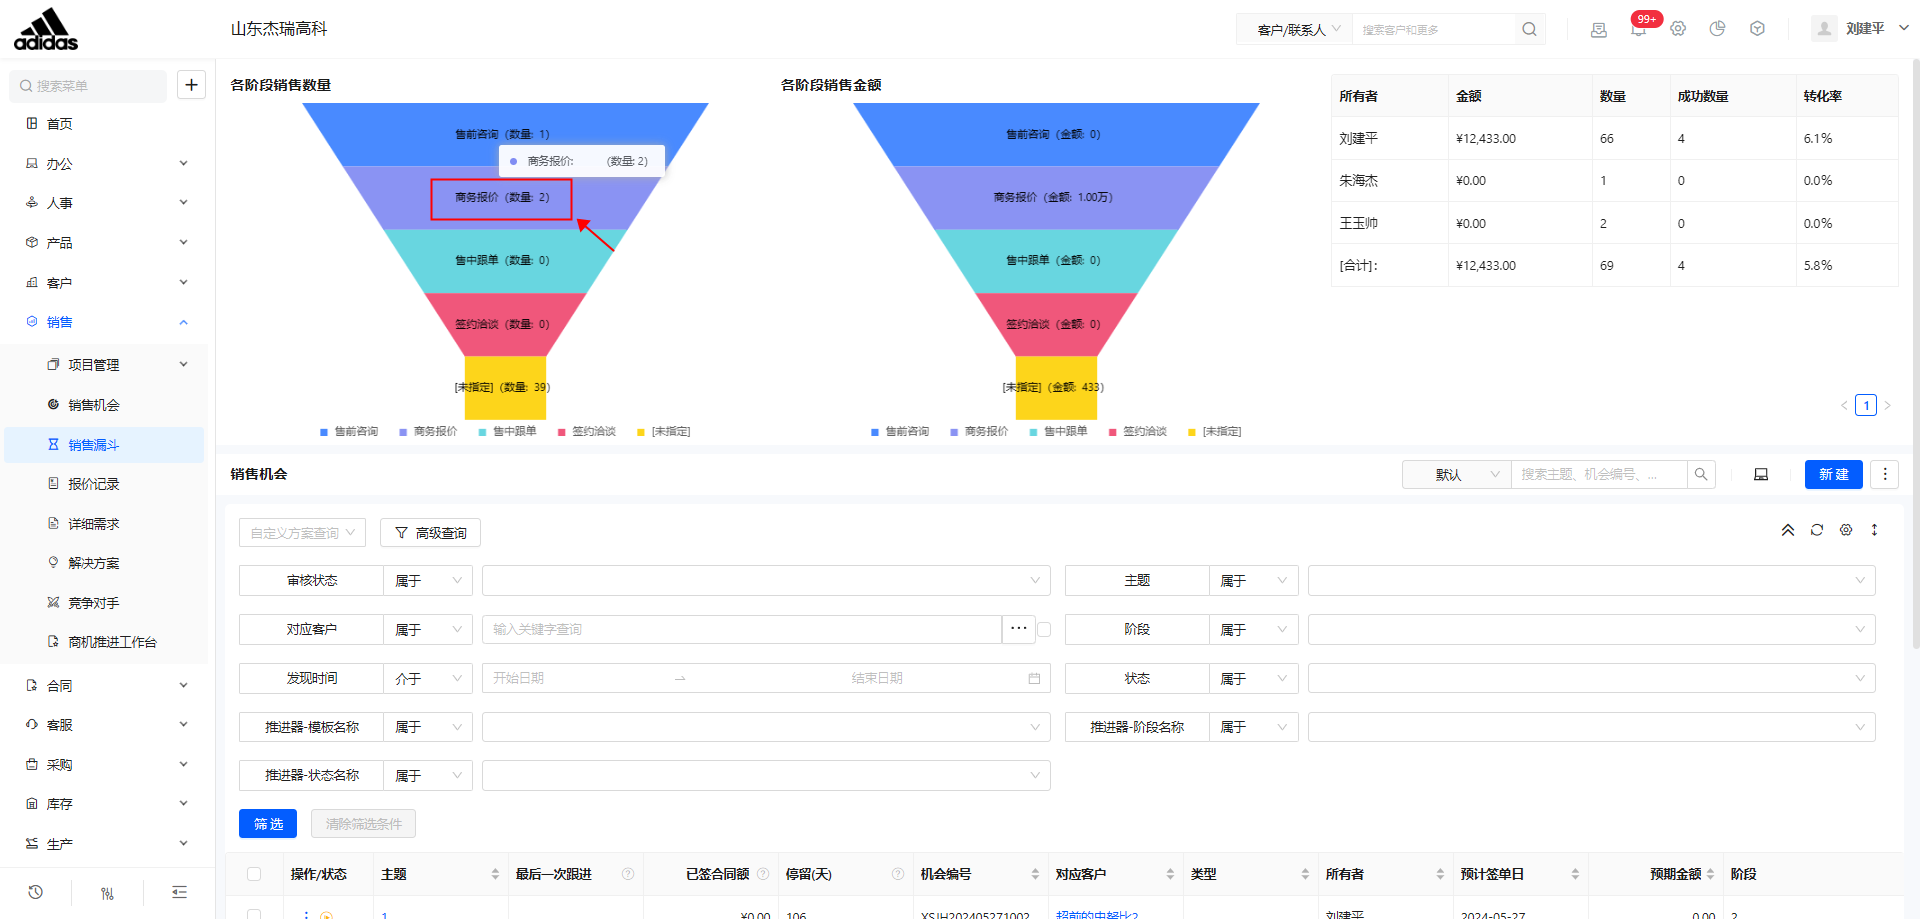Click the refresh icon in filter toolbar
The image size is (1920, 919).
coord(1817,530)
